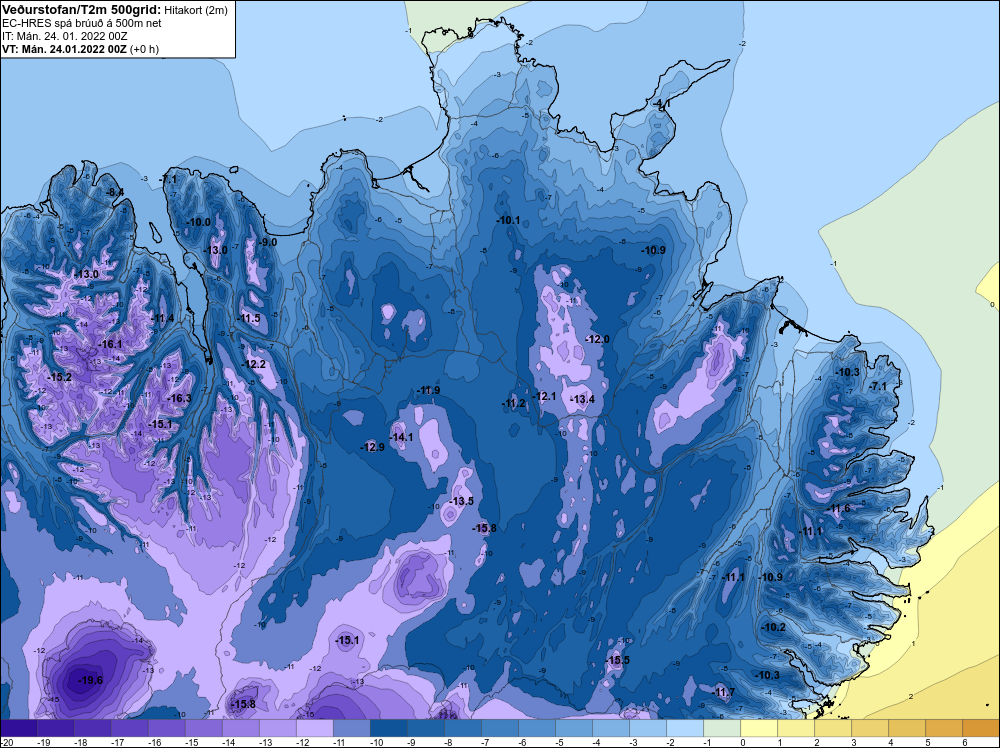Click the -11.6 temperature value

[x=838, y=508]
